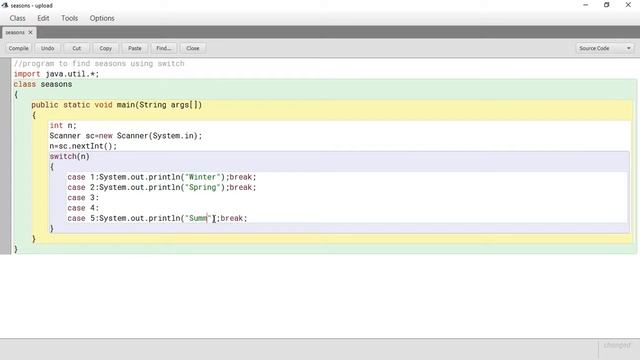Viewport: 640px width, 360px height.
Task: Click the 'case 4:' line
Action: pyautogui.click(x=83, y=208)
